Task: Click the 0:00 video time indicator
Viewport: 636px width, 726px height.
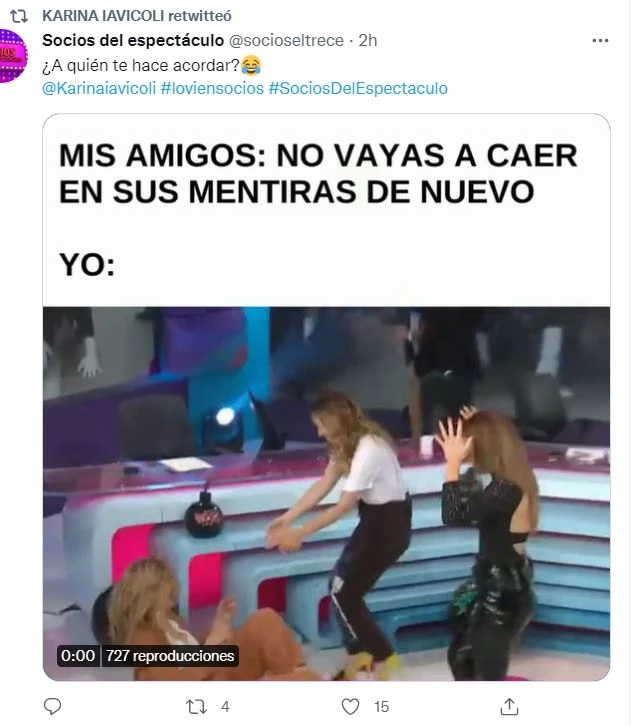Action: coord(78,656)
